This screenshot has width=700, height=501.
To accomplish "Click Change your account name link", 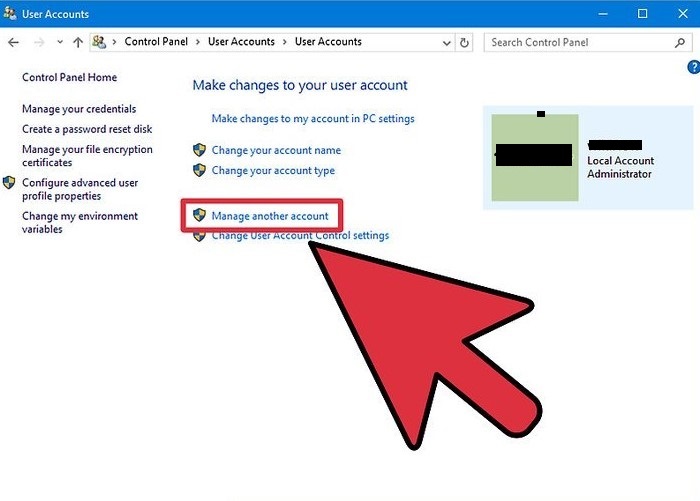I will [276, 150].
